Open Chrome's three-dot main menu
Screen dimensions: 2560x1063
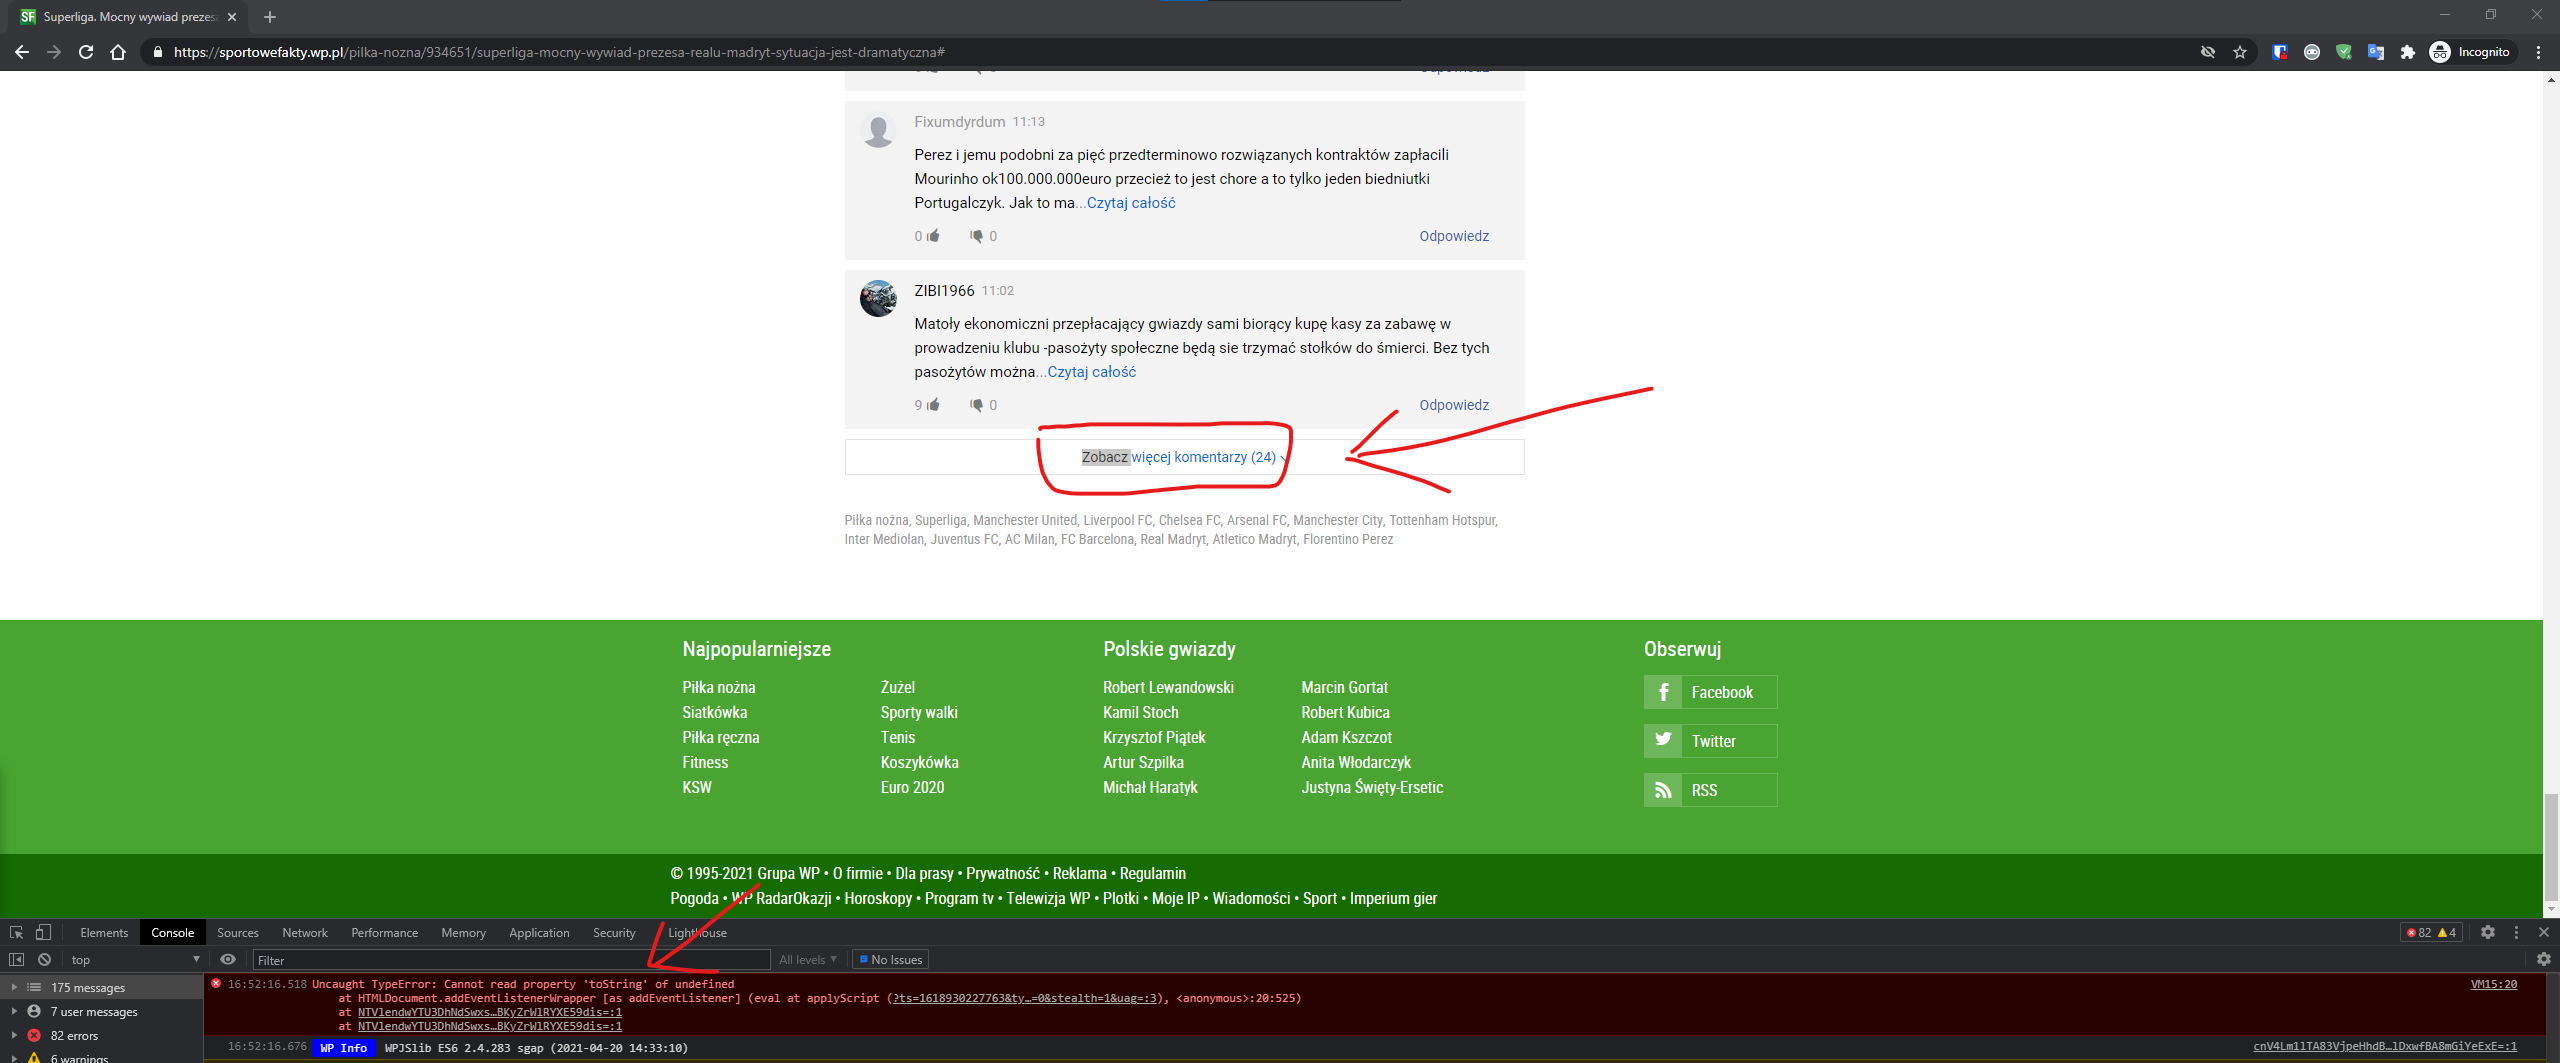(2538, 52)
